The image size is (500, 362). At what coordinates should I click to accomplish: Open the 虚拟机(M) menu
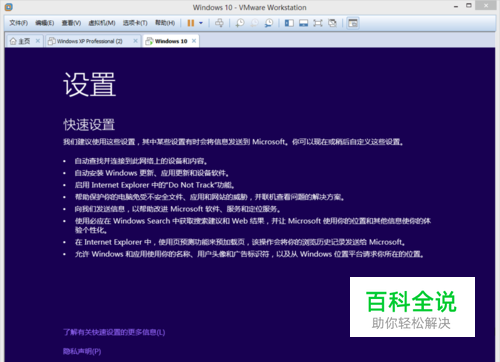(102, 23)
